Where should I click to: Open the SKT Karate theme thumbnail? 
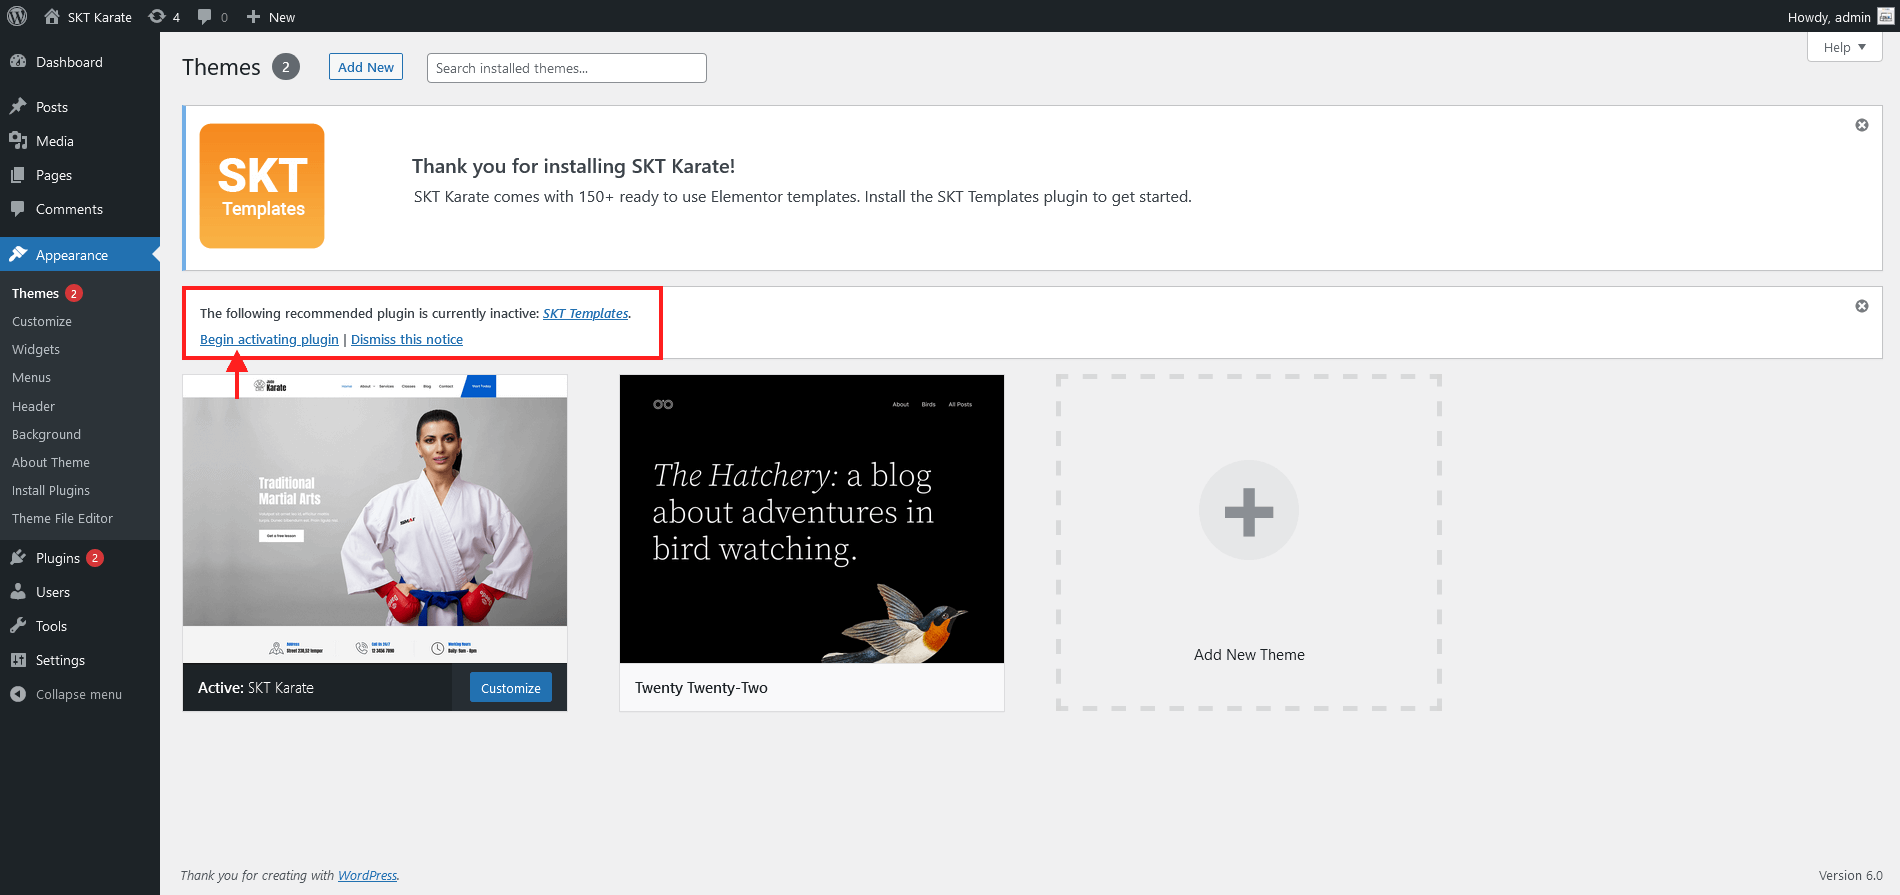coord(375,519)
